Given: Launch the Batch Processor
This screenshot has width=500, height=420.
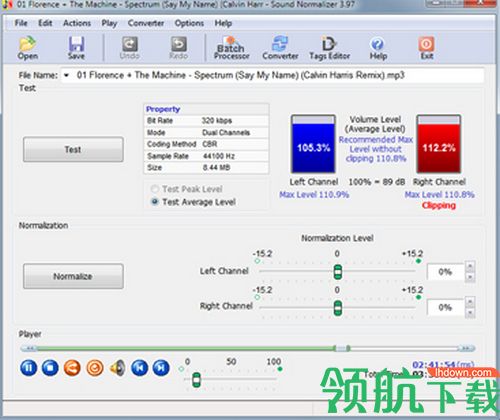Looking at the screenshot, I should pos(231,48).
